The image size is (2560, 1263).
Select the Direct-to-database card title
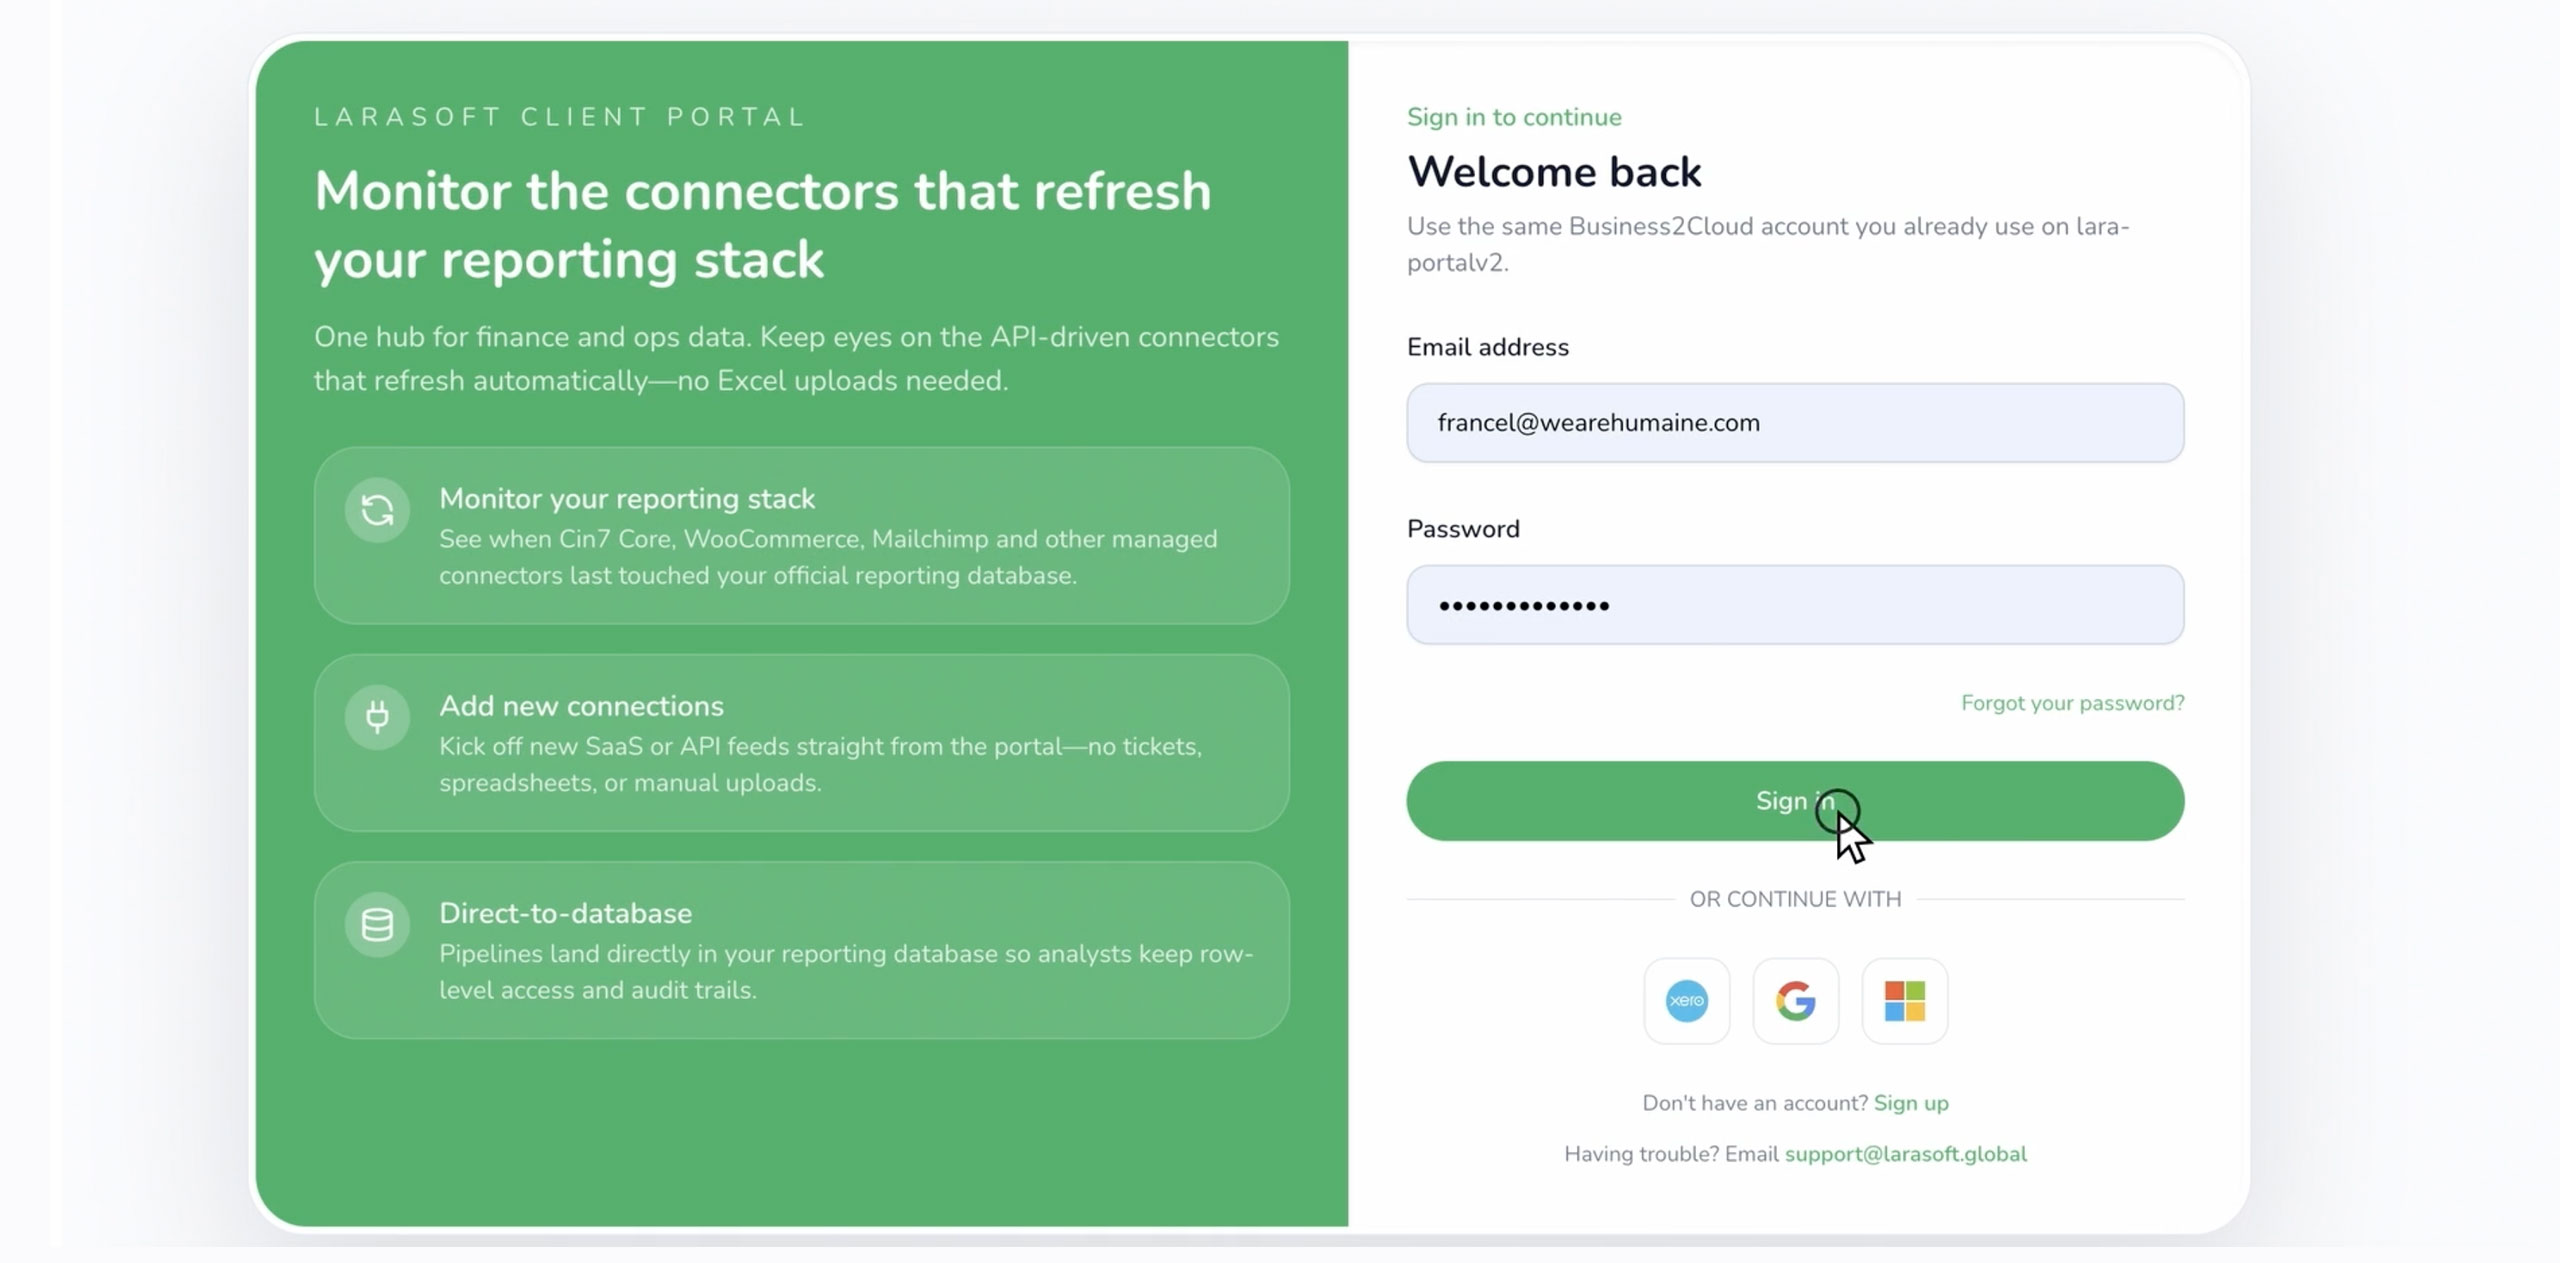coord(565,913)
